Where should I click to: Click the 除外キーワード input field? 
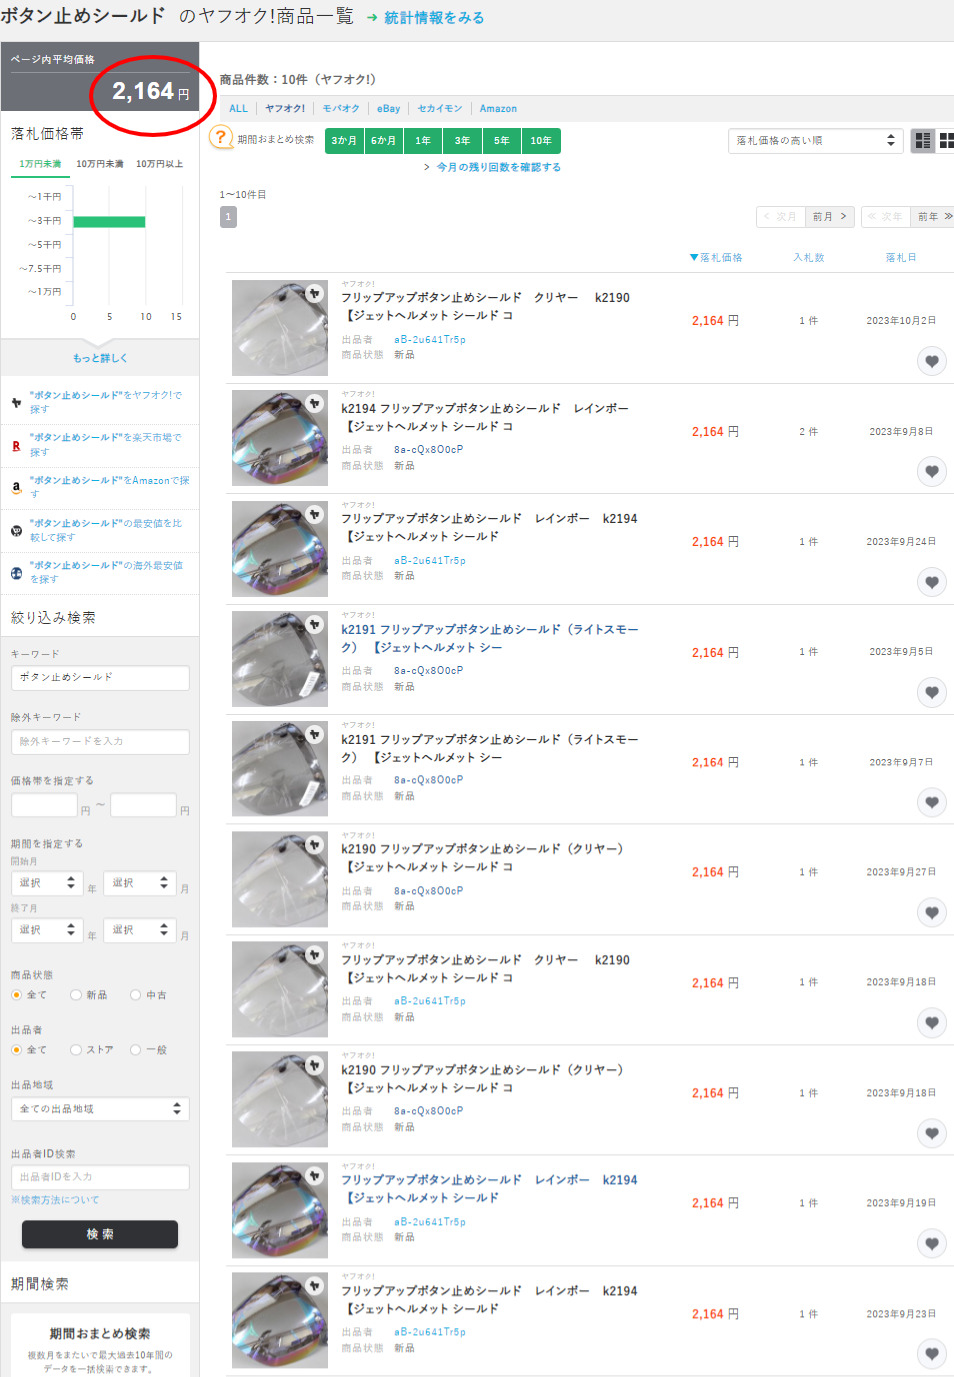[x=100, y=742]
